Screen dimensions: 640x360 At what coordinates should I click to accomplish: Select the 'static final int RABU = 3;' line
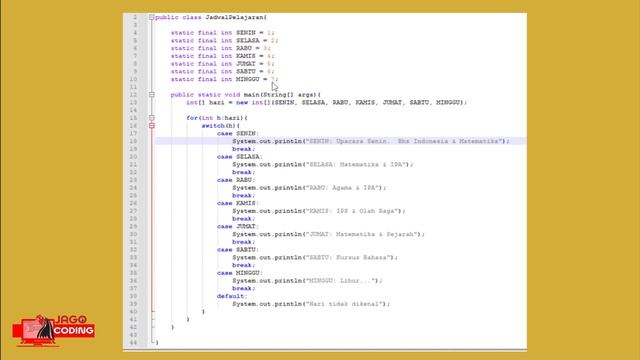point(220,48)
